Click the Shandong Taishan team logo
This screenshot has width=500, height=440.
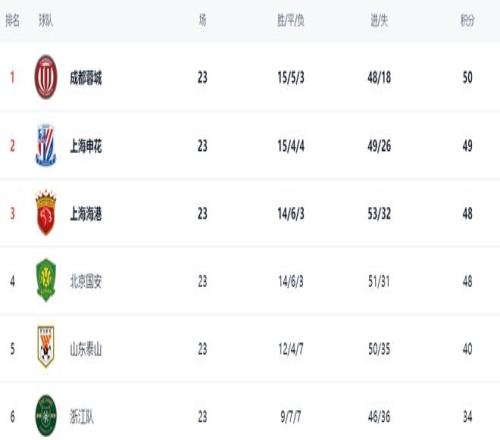[46, 347]
